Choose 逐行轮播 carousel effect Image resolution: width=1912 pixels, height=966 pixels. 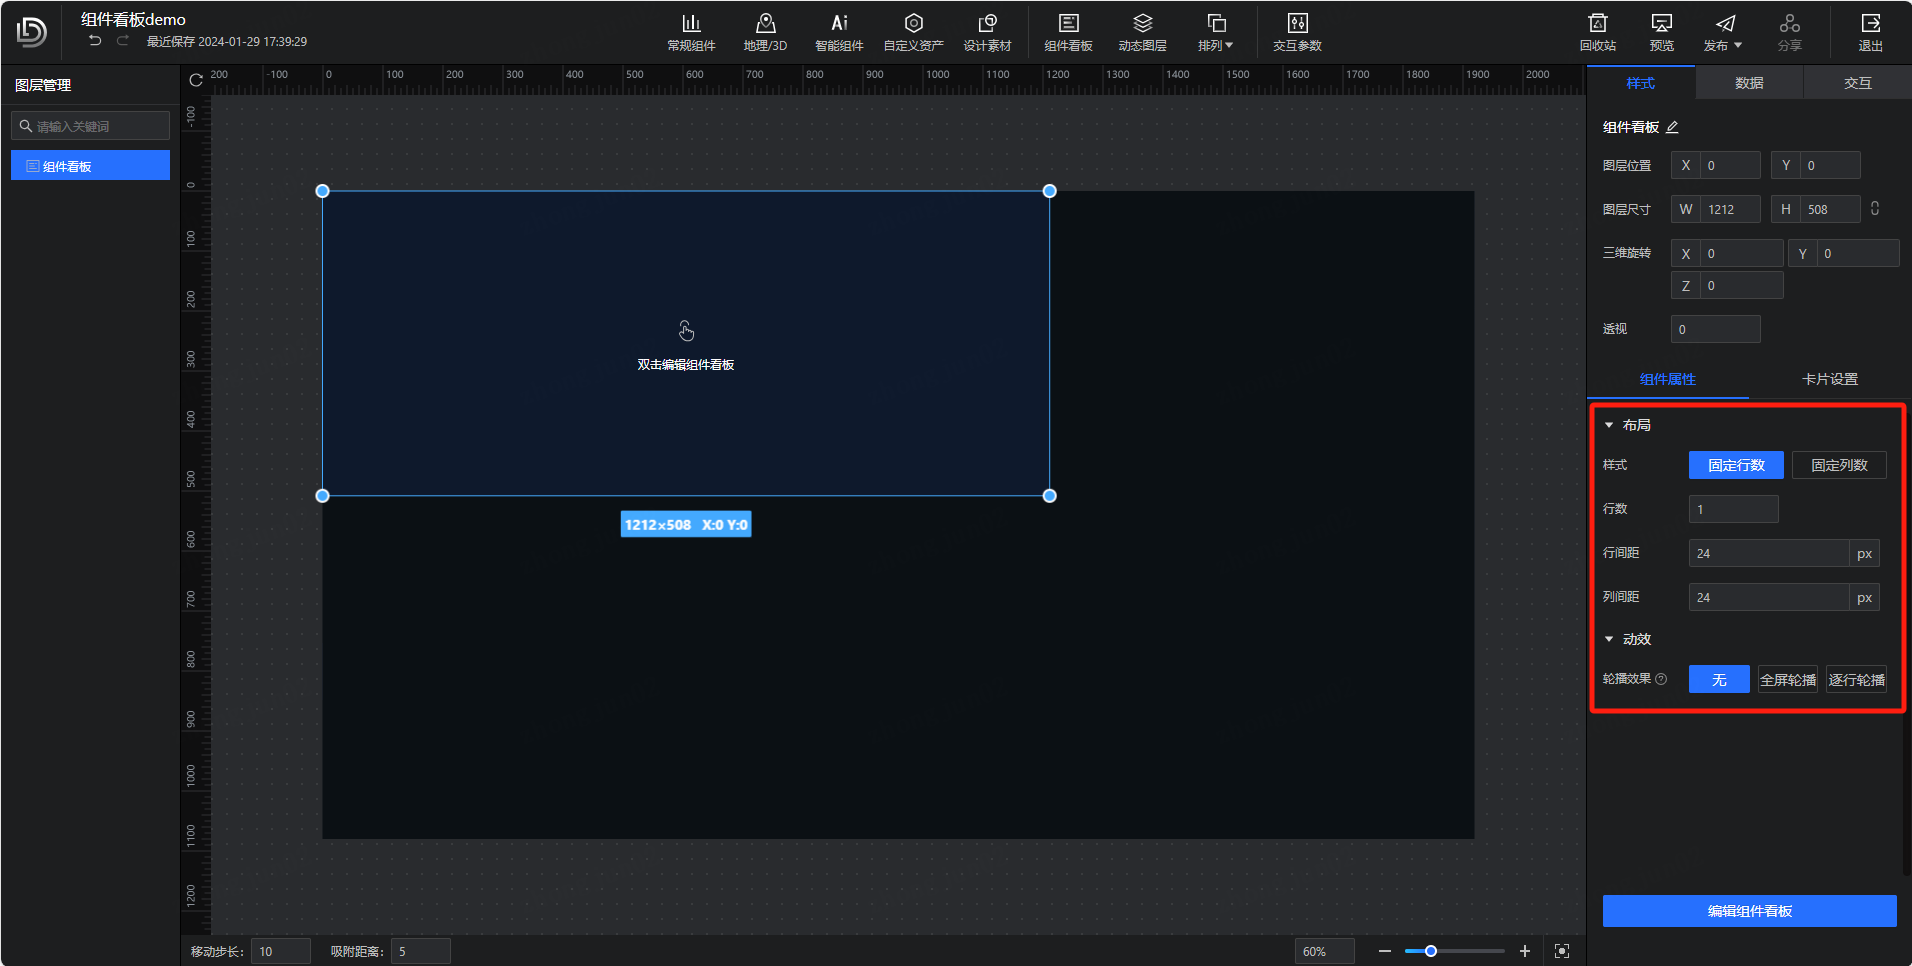(1856, 680)
